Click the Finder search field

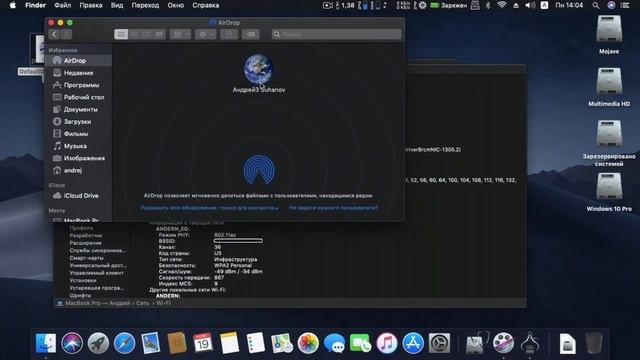click(336, 34)
